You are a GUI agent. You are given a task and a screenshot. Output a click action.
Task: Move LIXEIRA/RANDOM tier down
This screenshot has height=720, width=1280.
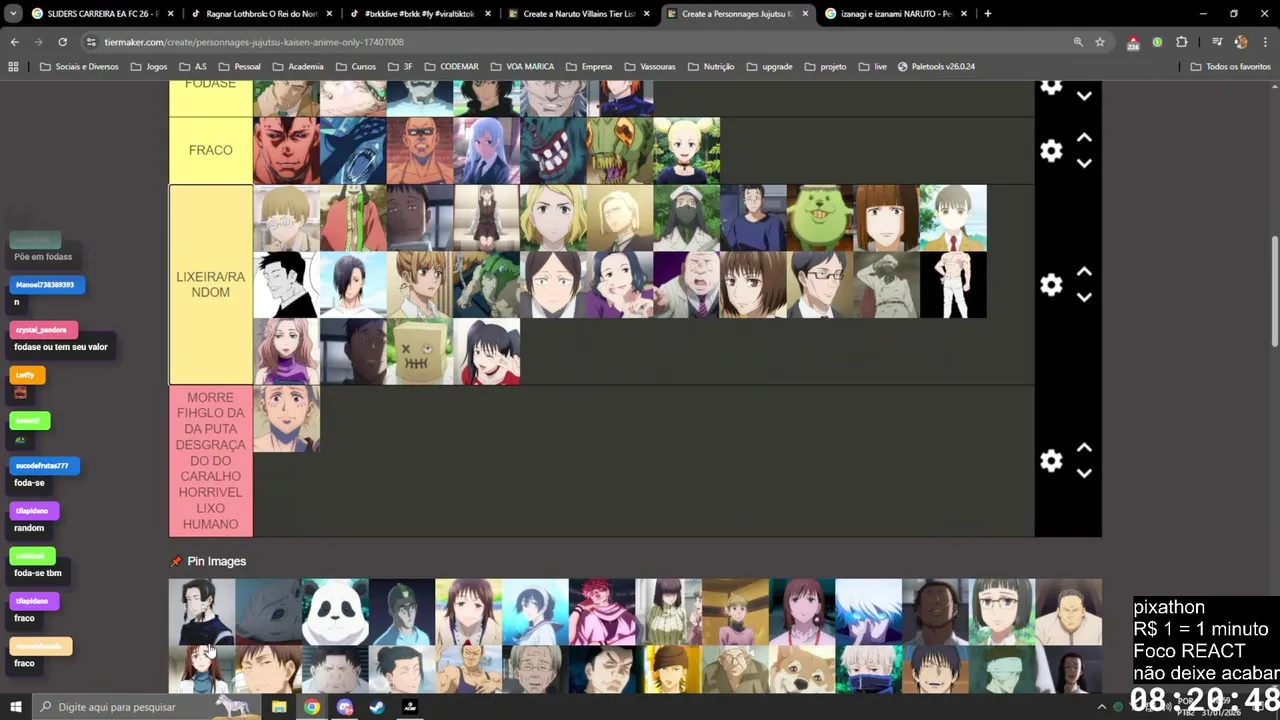(1084, 297)
